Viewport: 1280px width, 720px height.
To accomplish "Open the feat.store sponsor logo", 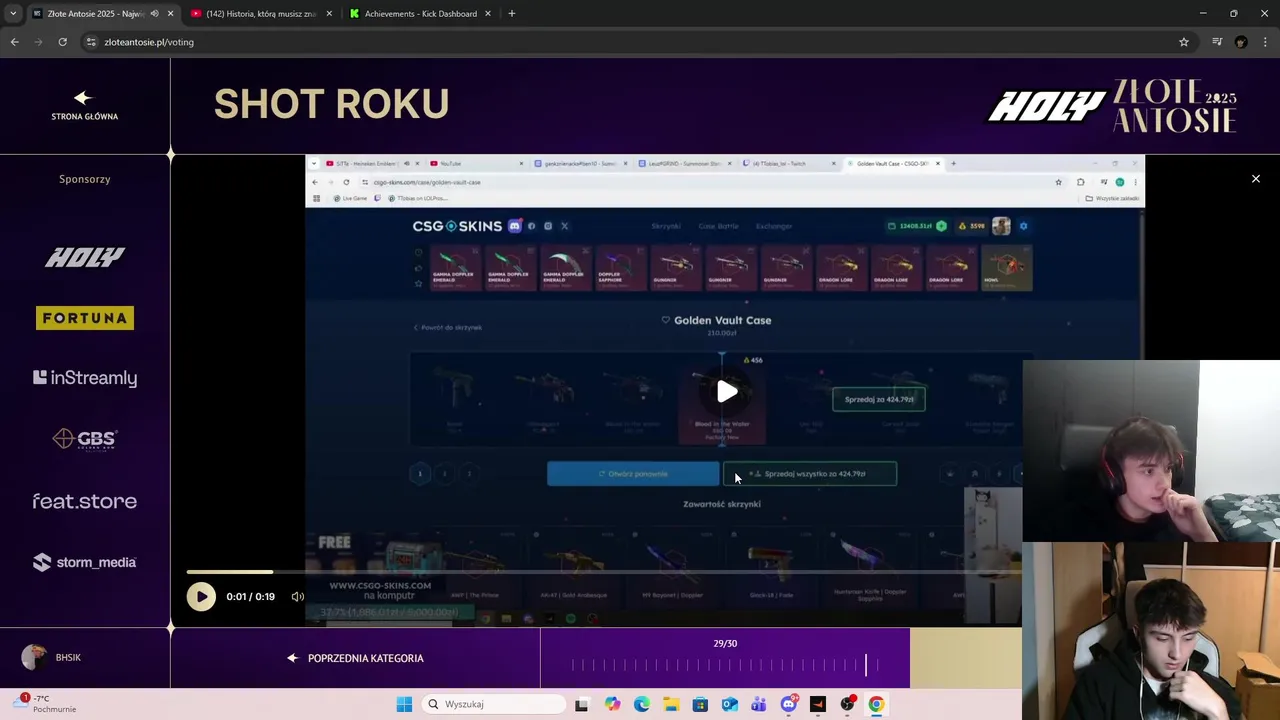I will pos(85,501).
